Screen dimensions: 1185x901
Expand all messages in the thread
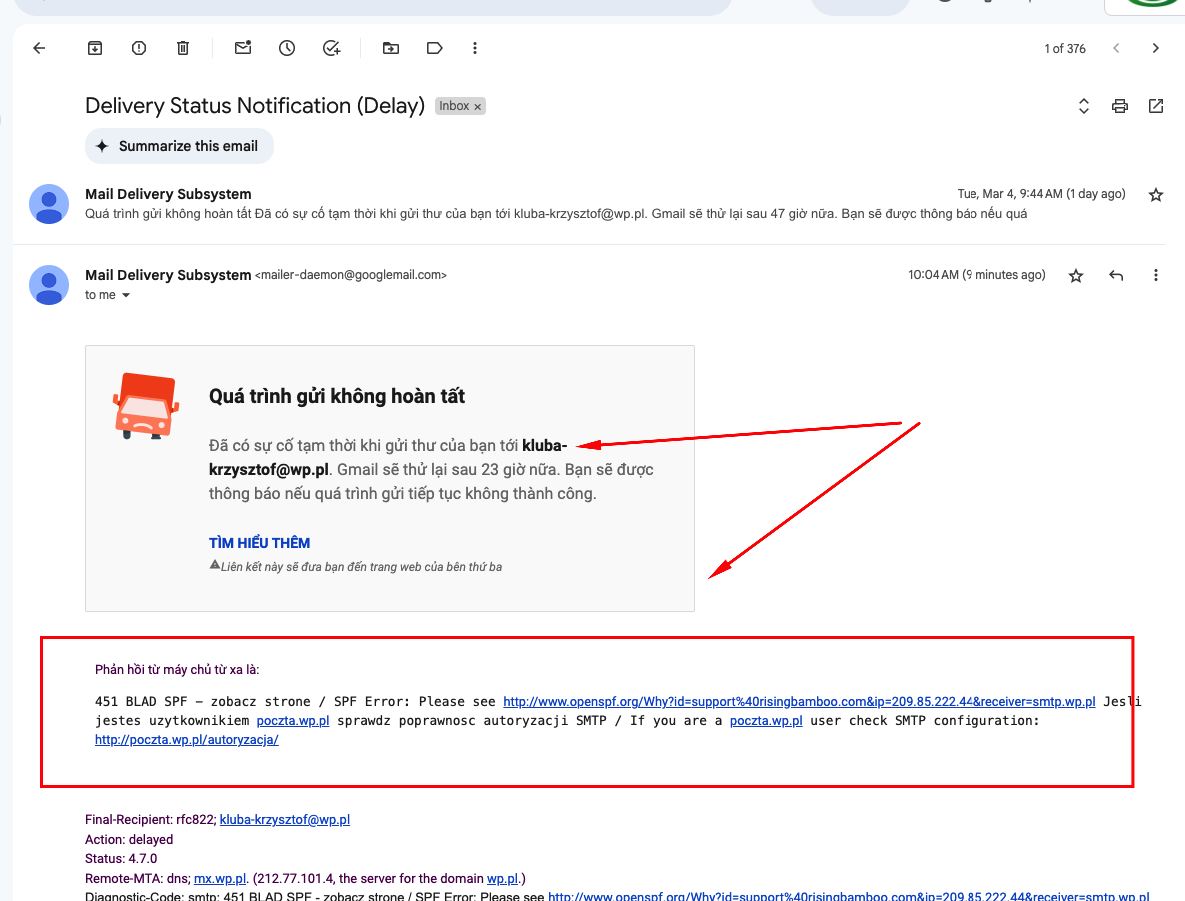1084,106
